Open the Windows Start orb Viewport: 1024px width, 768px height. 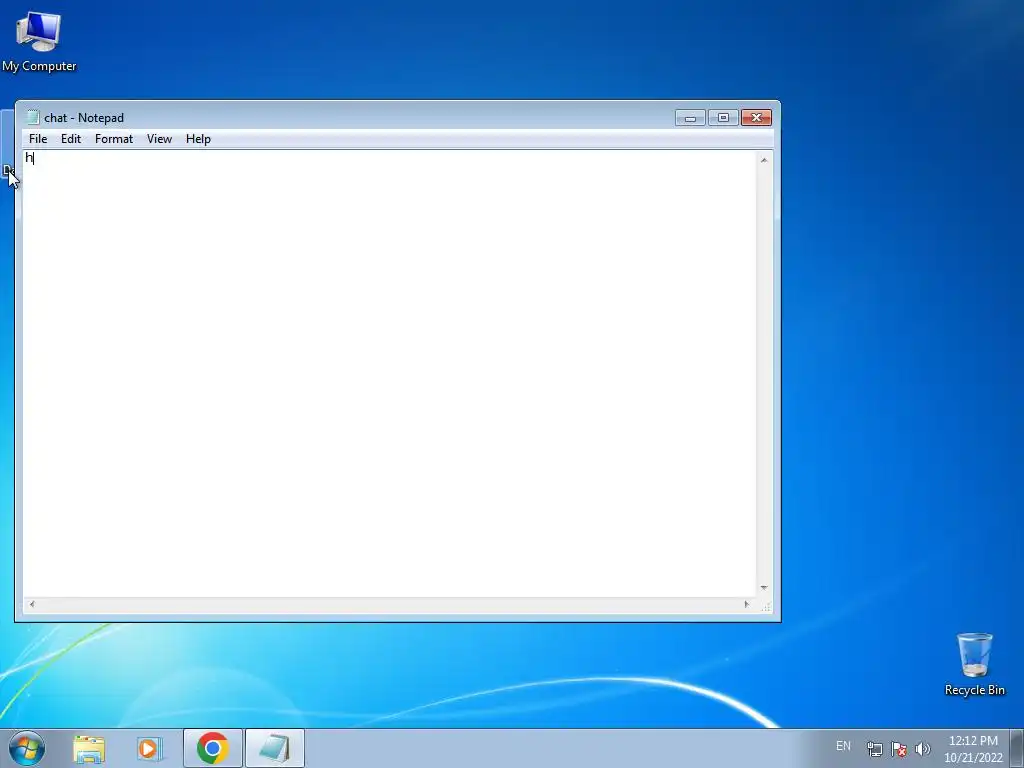(x=27, y=748)
